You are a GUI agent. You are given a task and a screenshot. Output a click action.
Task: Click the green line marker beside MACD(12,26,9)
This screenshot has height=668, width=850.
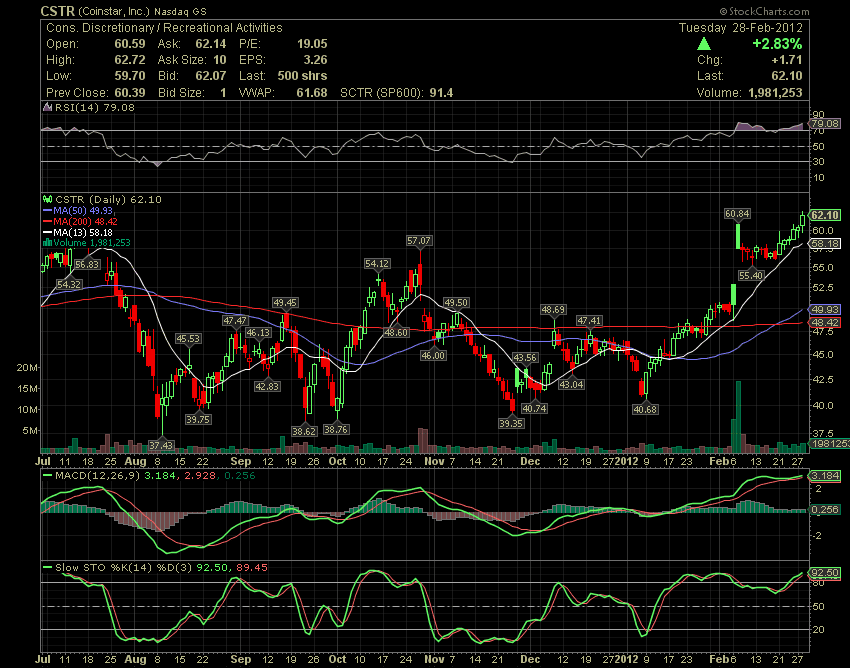[48, 476]
